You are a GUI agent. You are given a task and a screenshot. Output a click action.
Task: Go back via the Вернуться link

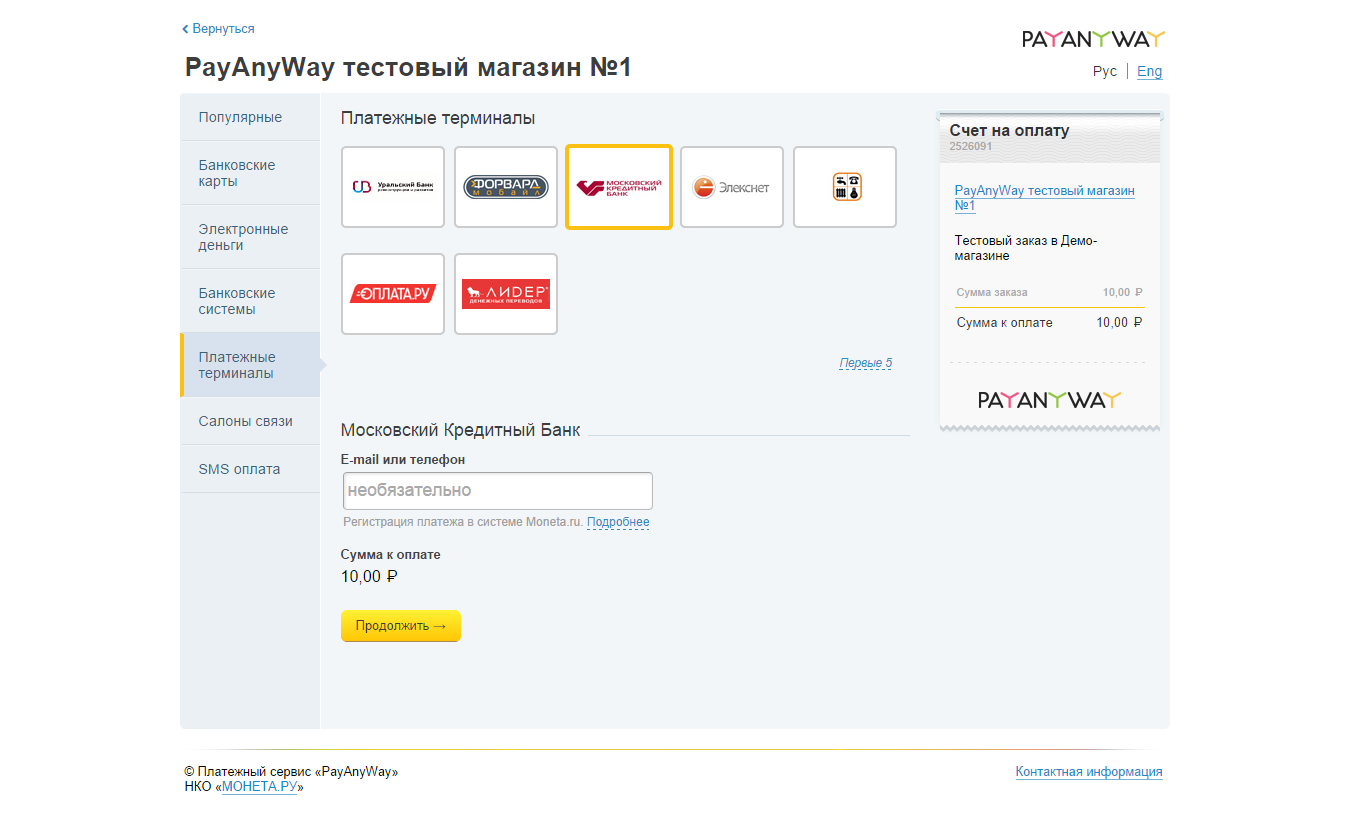pyautogui.click(x=218, y=29)
